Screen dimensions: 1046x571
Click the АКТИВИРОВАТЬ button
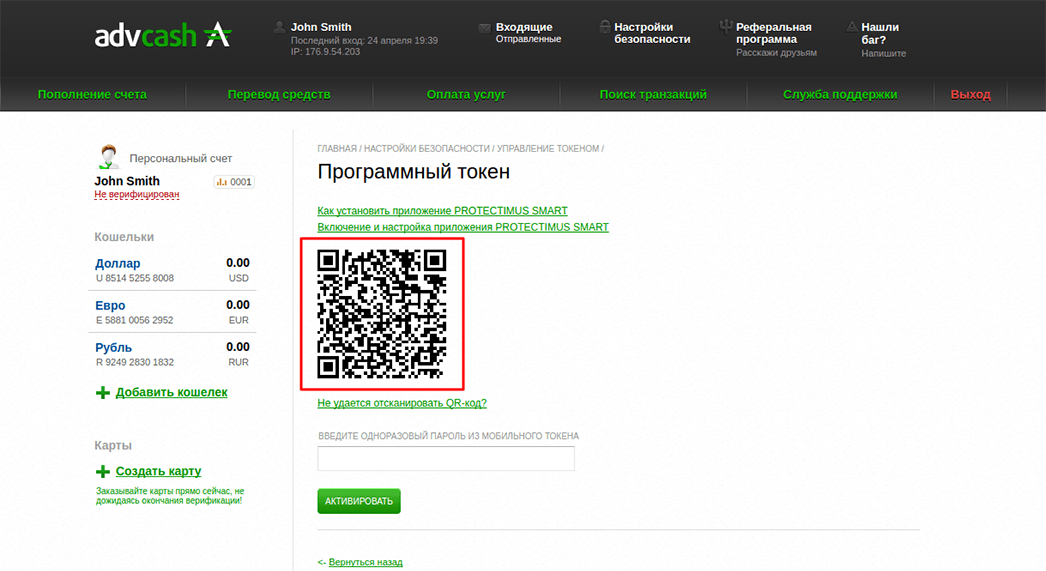[x=359, y=501]
